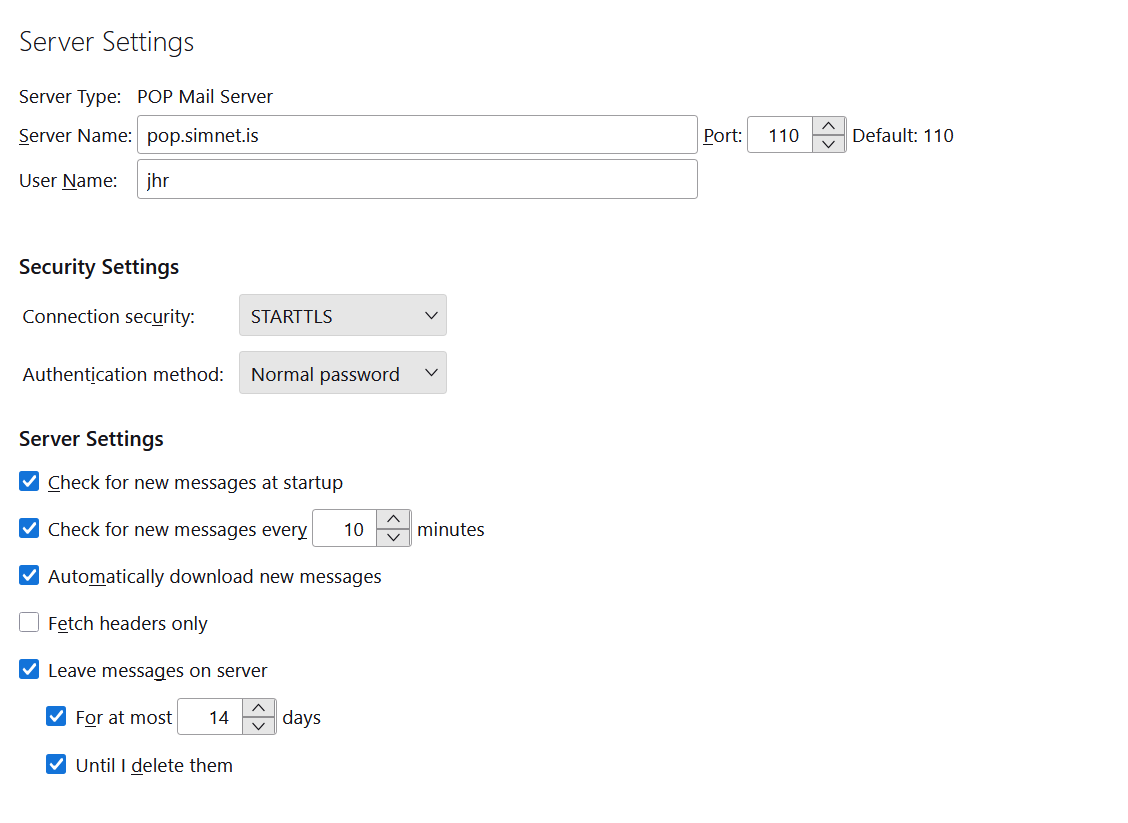Decrease the port number with down arrow
Viewport: 1128px width, 823px height.
tap(828, 144)
